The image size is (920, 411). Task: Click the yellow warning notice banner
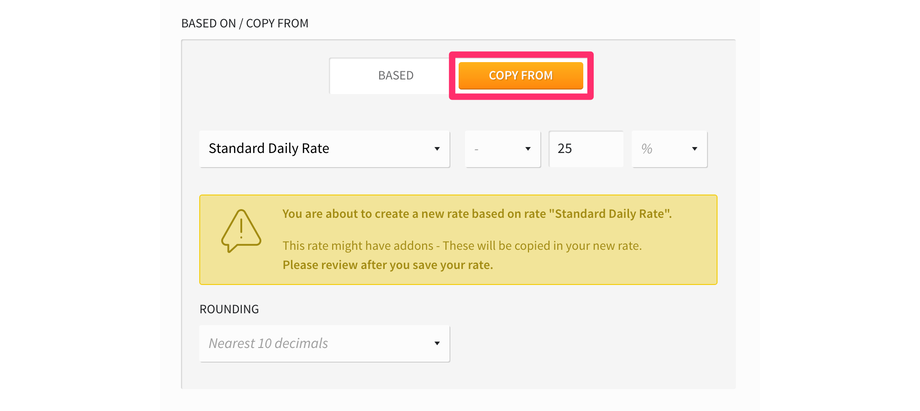pos(458,240)
